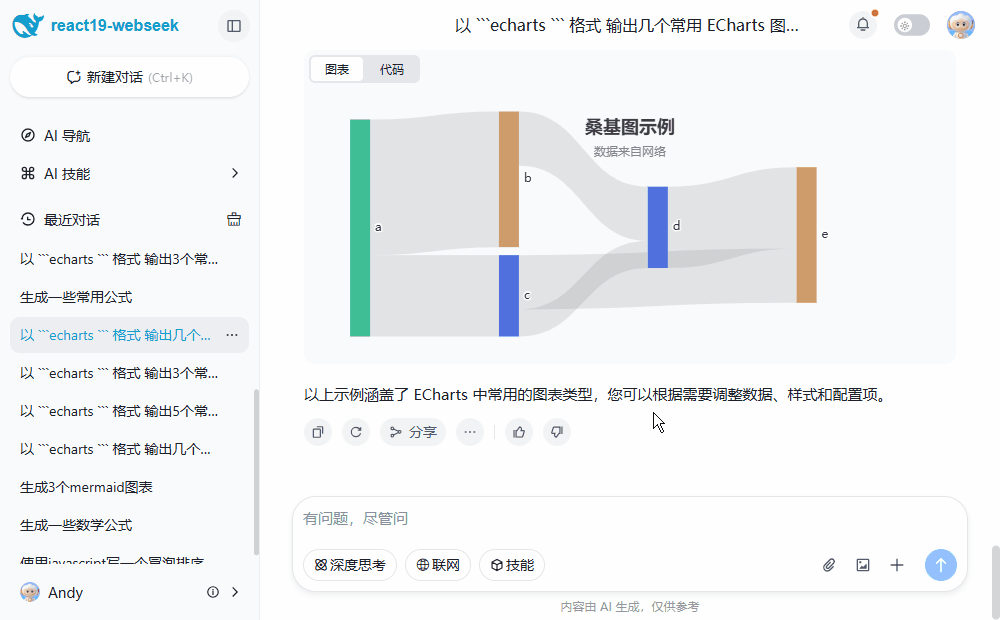Click the main page scrollbar thumb
The width and height of the screenshot is (1000, 620).
[x=996, y=582]
